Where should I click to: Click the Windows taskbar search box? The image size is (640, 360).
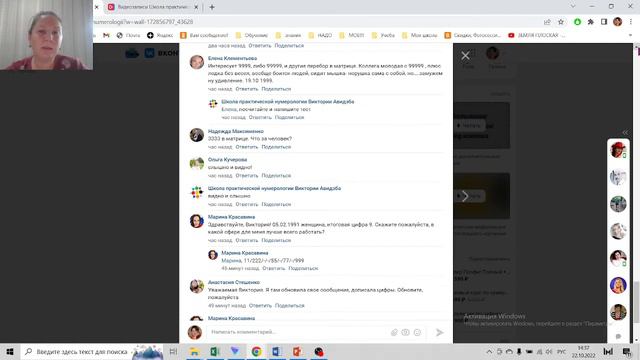92,352
